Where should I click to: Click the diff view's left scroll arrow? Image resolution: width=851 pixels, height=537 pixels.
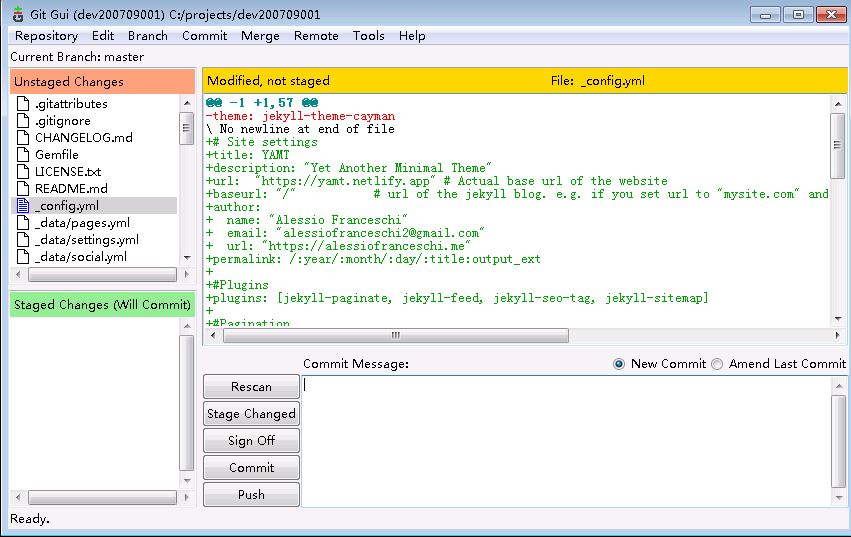[x=213, y=336]
